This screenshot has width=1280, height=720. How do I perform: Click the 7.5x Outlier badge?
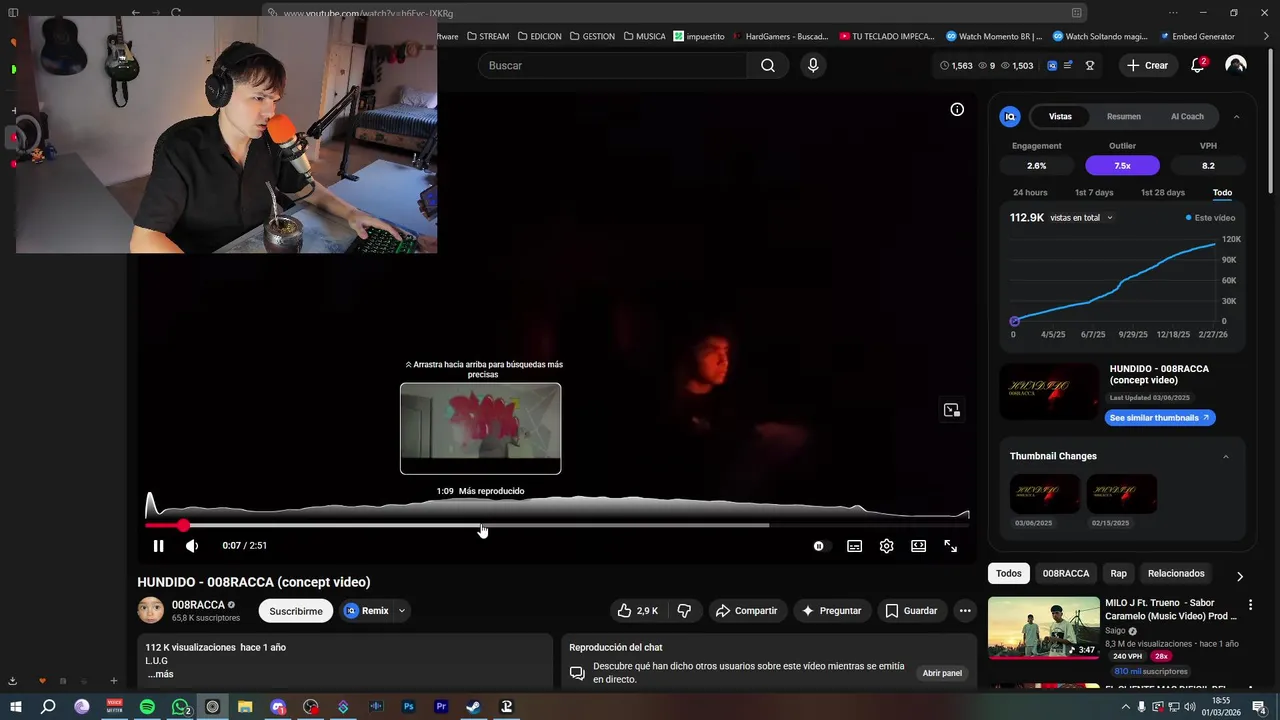coord(1122,166)
